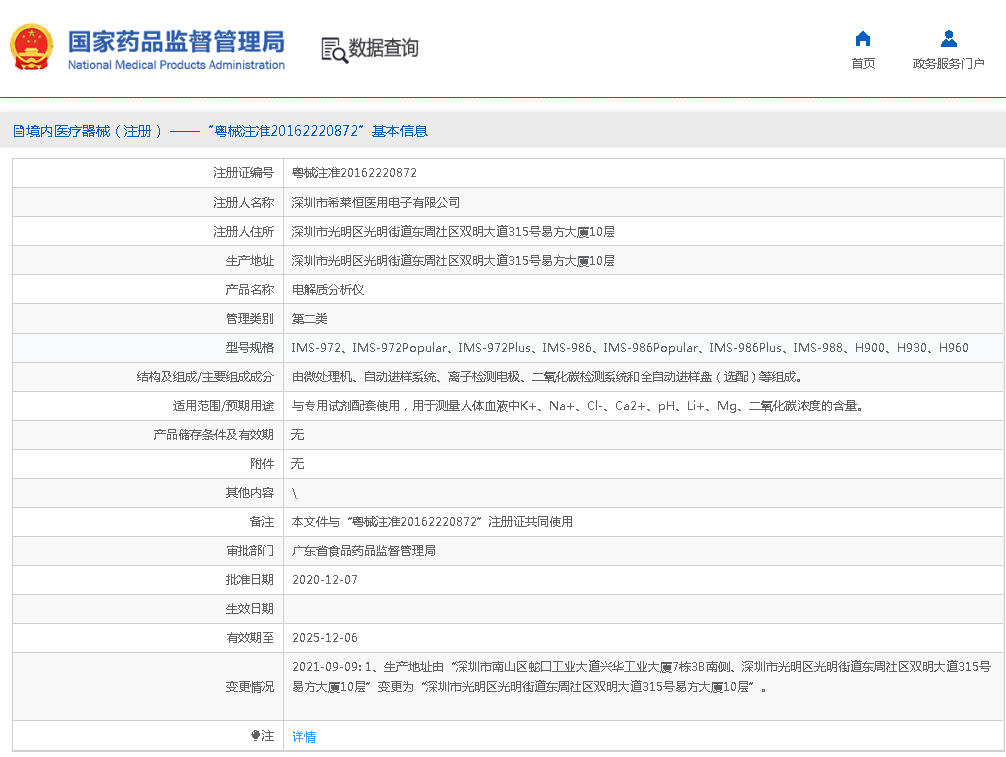
Task: Click the 国家药品监督管理局 Chinese title
Action: pyautogui.click(x=176, y=41)
